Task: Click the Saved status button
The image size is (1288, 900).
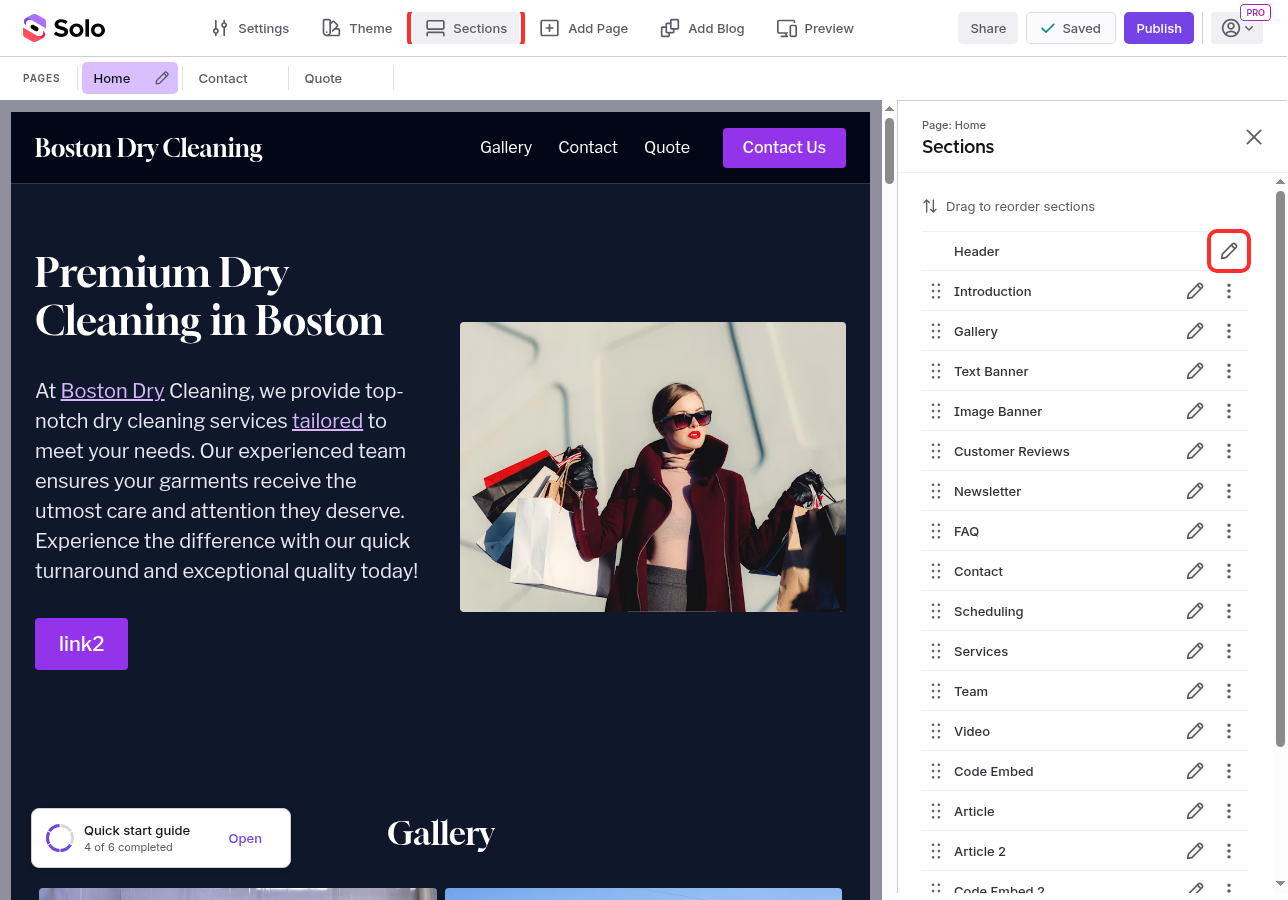Action: tap(1070, 28)
